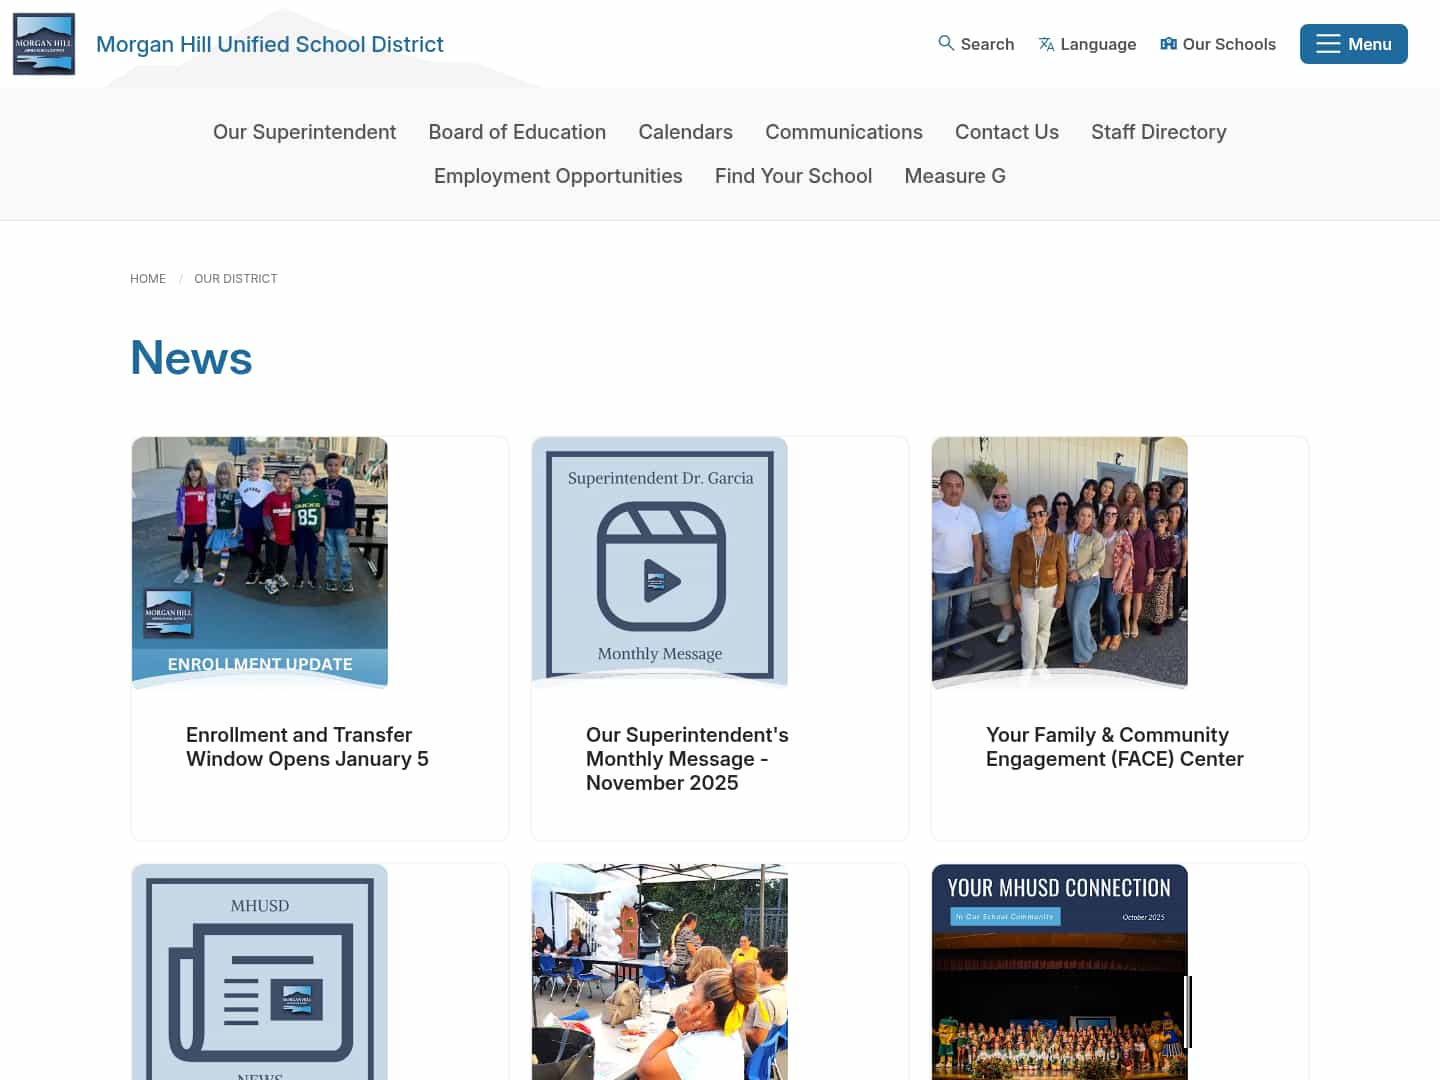Click the Morgan Hill district logo
This screenshot has height=1080, width=1440.
[44, 43]
